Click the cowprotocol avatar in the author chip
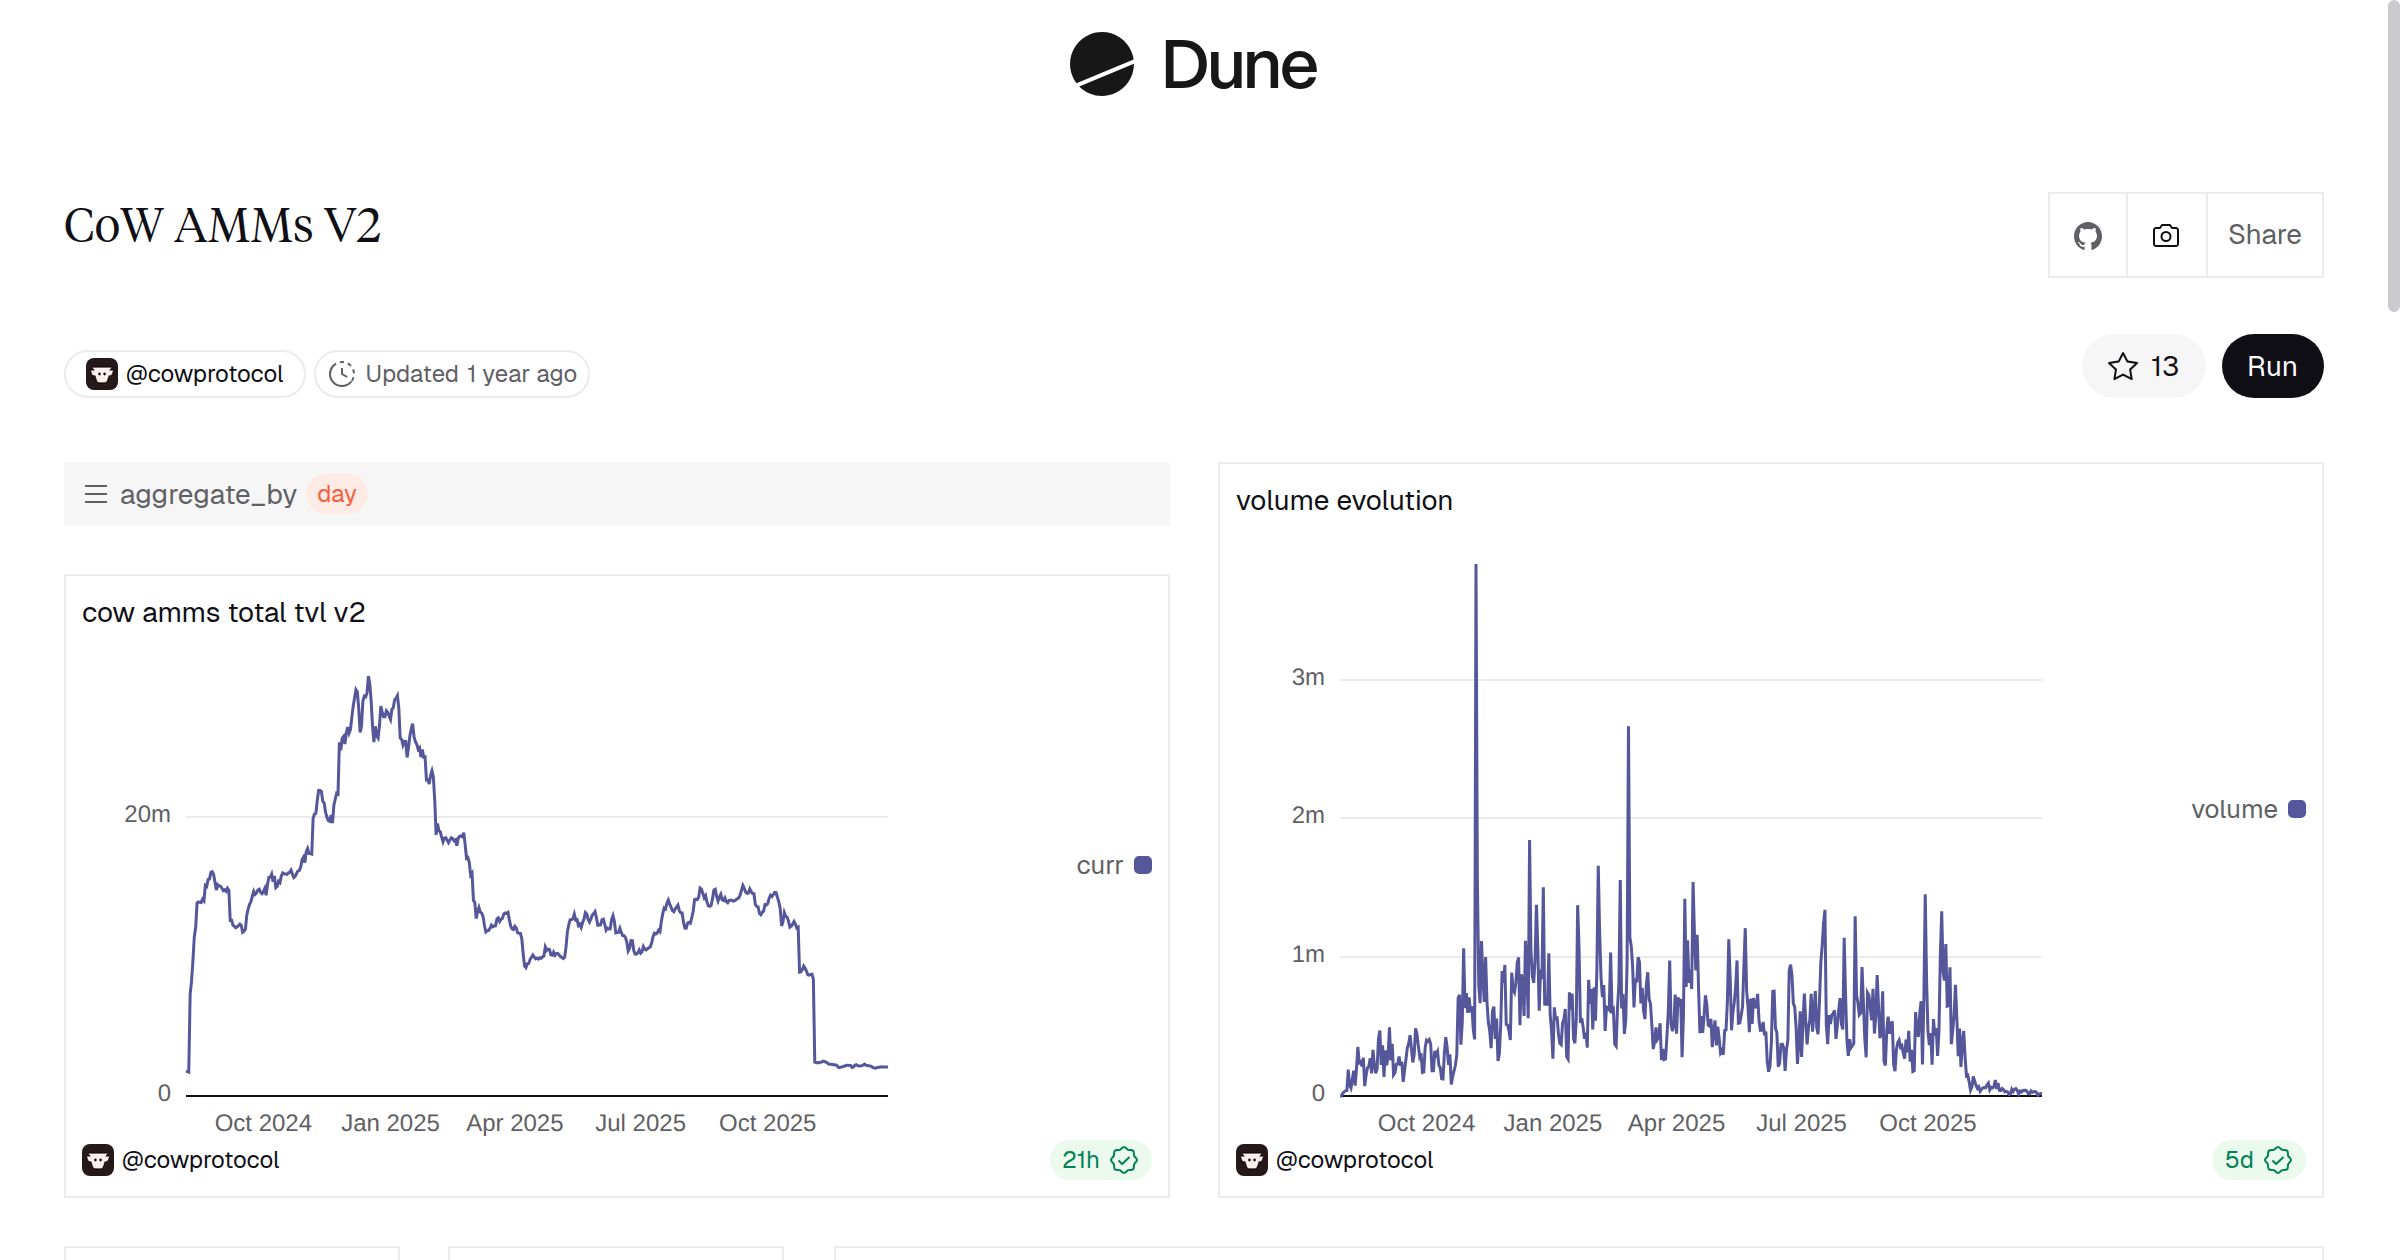 pyautogui.click(x=101, y=374)
